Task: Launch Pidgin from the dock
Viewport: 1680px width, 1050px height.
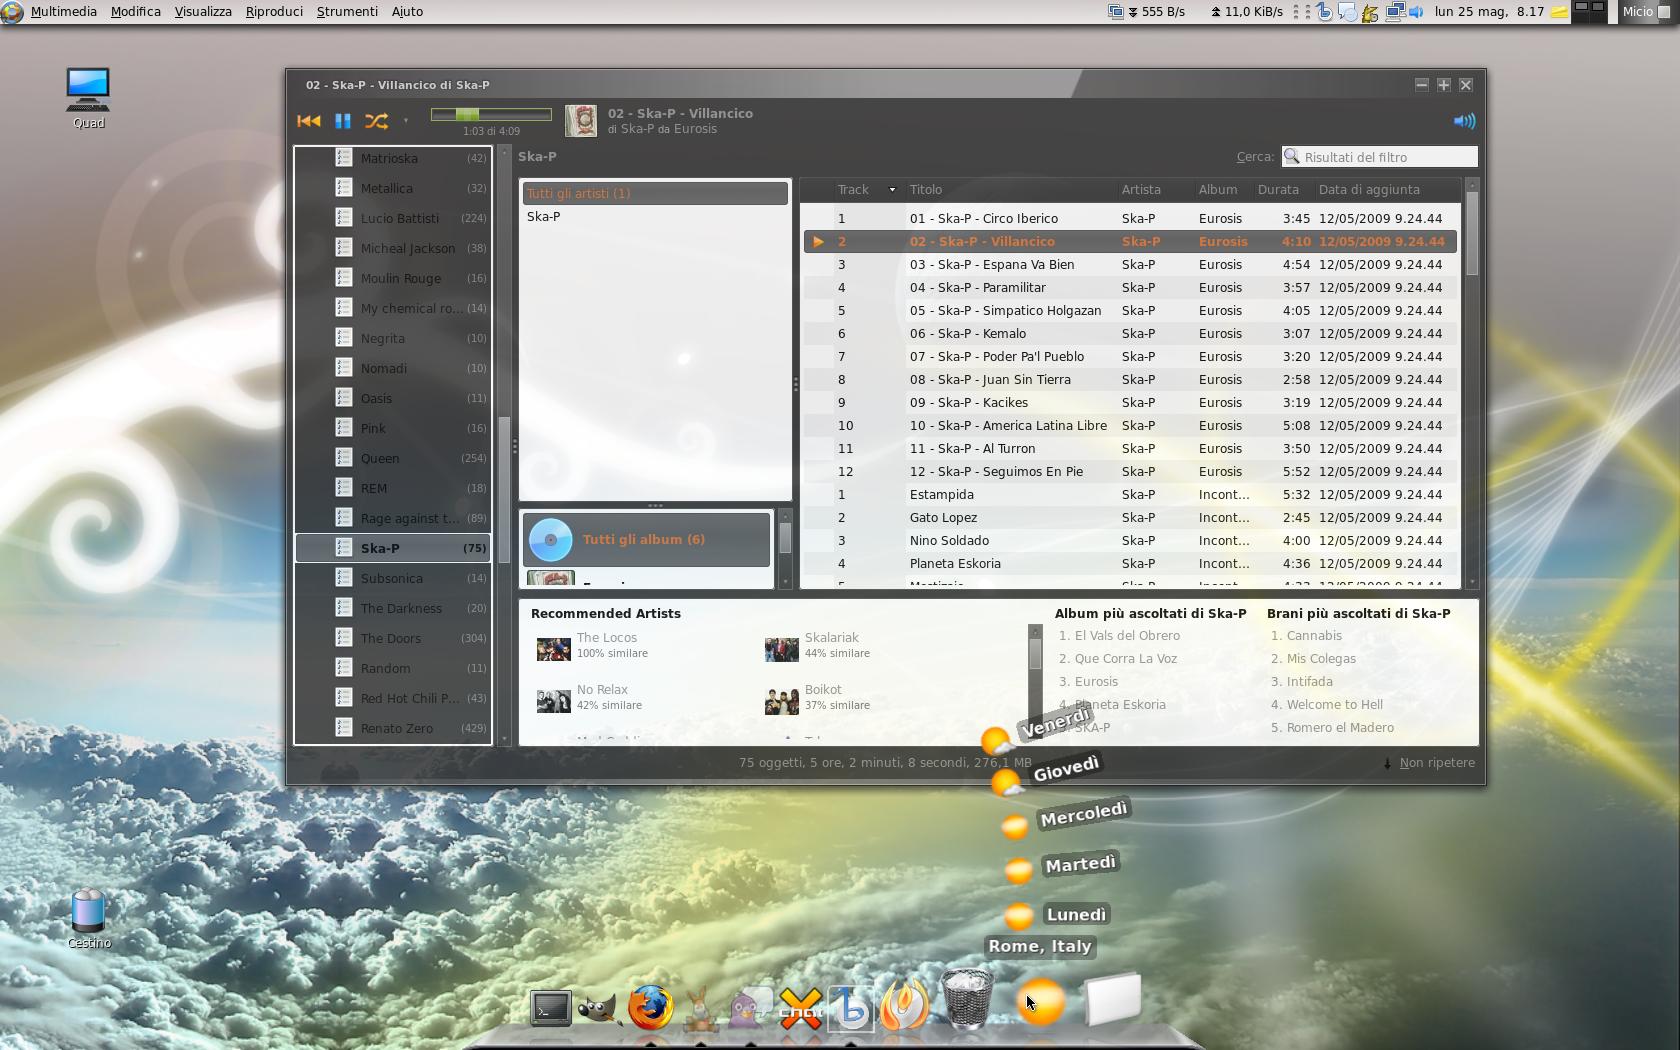Action: pyautogui.click(x=751, y=1008)
